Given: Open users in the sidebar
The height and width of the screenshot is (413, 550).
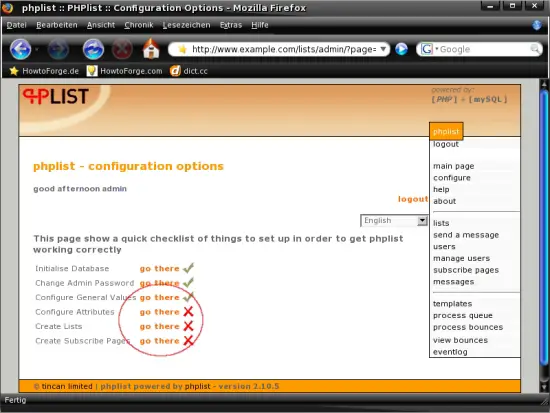Looking at the screenshot, I should [444, 247].
